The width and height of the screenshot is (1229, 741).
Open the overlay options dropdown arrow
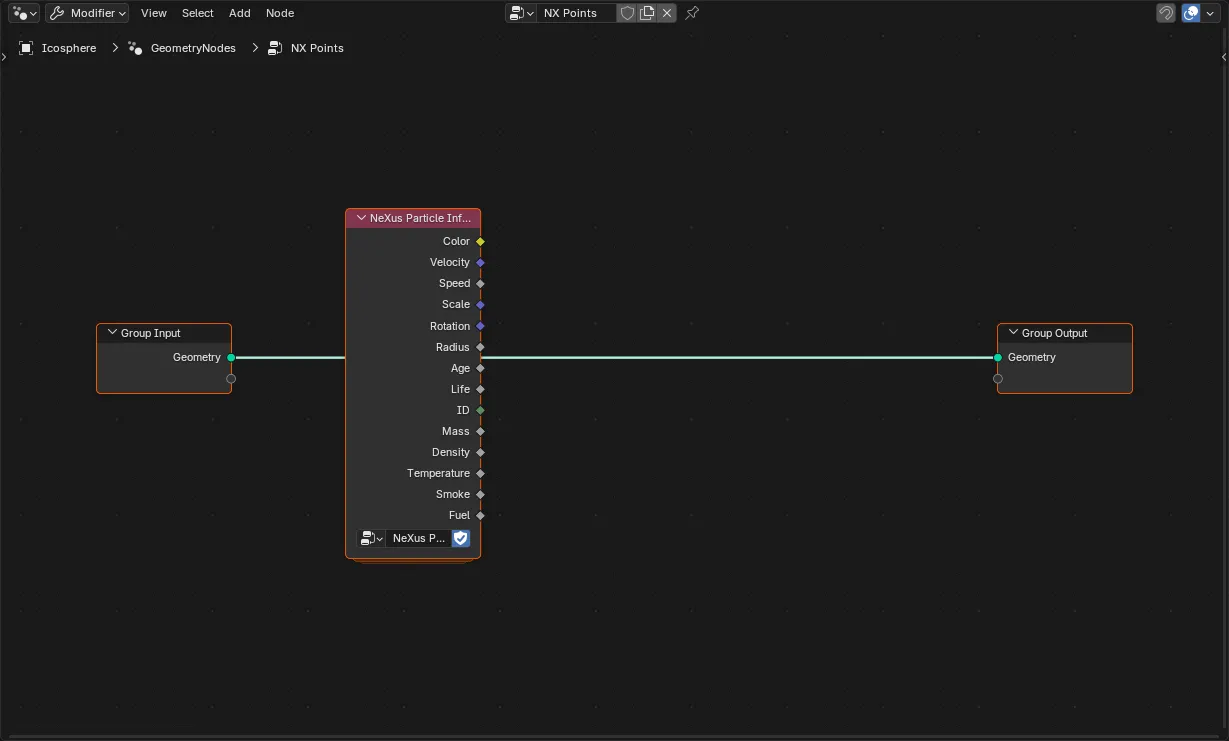click(x=1211, y=13)
